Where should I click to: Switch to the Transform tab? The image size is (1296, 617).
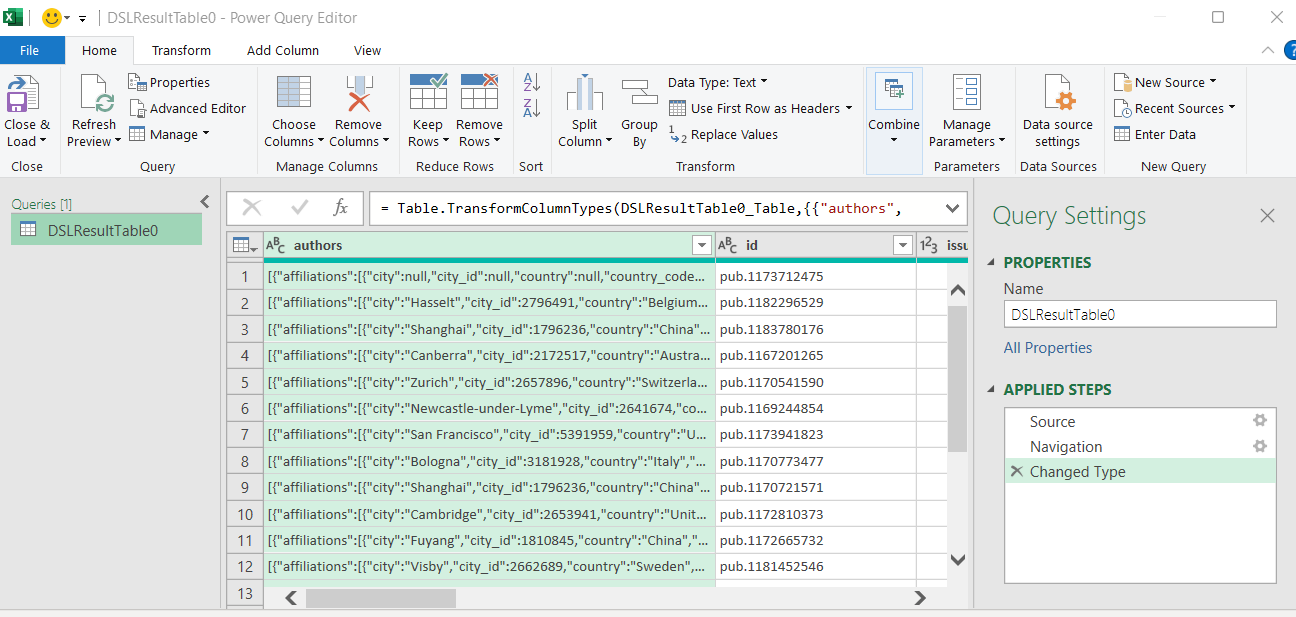pos(181,50)
